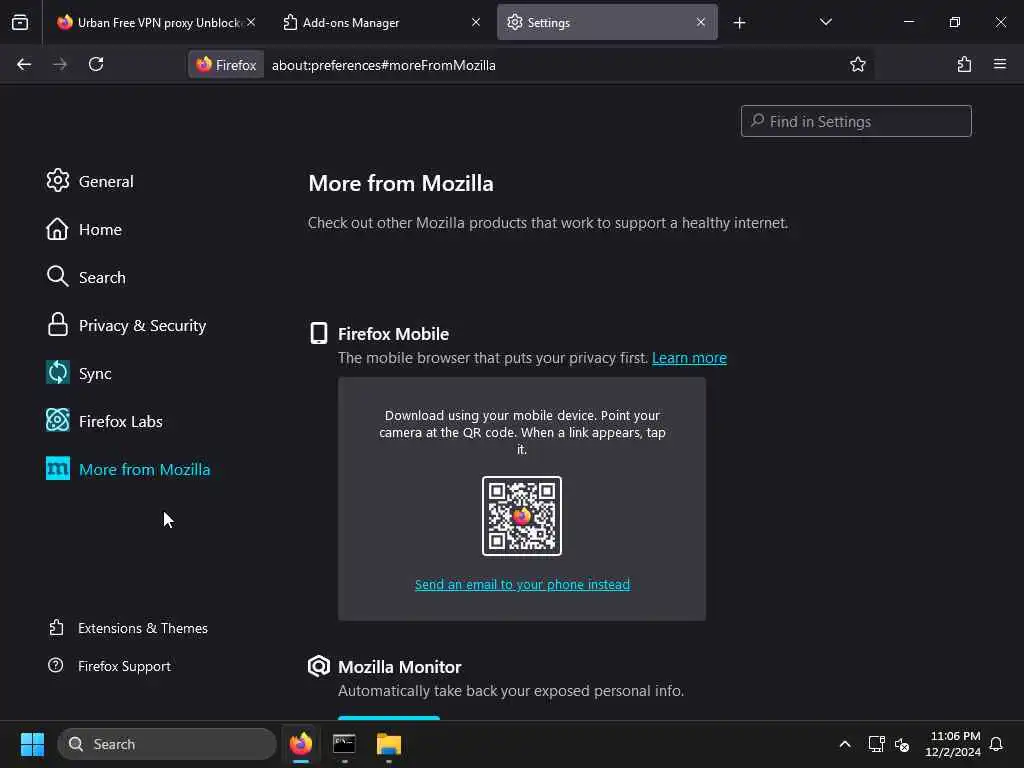Focus the Find in Settings search box
The width and height of the screenshot is (1024, 768).
pyautogui.click(x=856, y=121)
